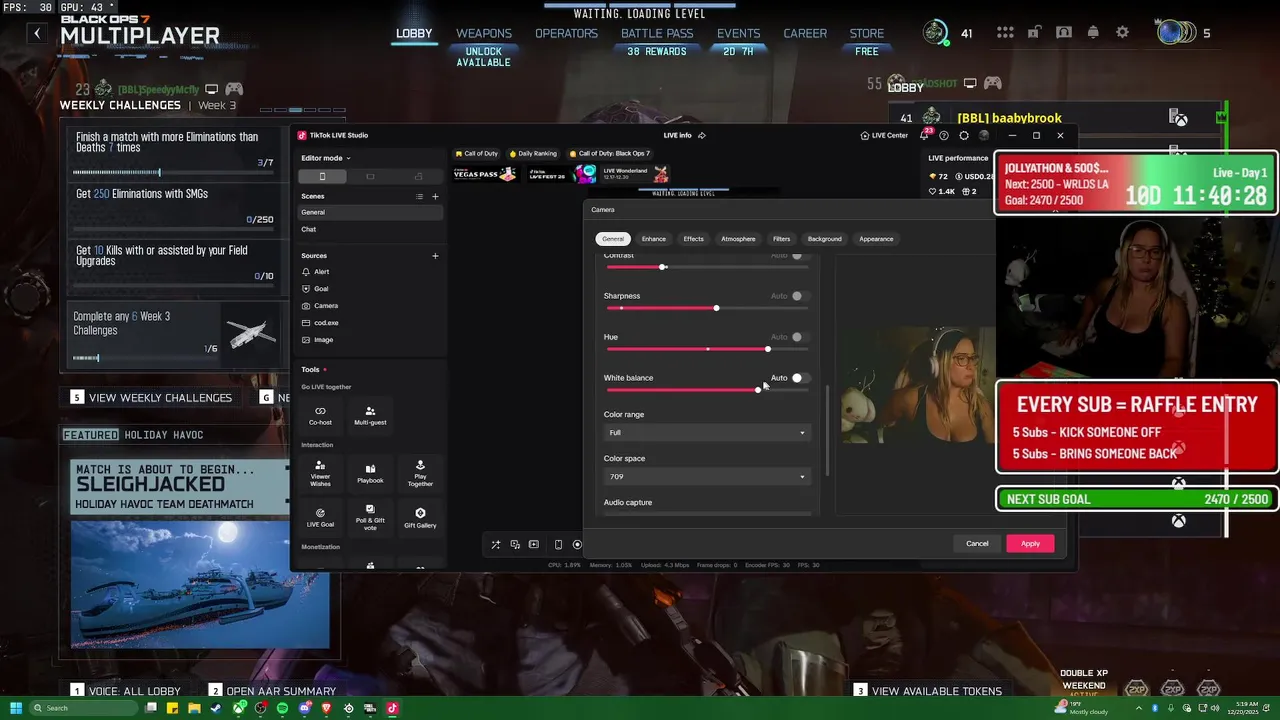
Task: Add a new scene with plus icon
Action: click(435, 197)
